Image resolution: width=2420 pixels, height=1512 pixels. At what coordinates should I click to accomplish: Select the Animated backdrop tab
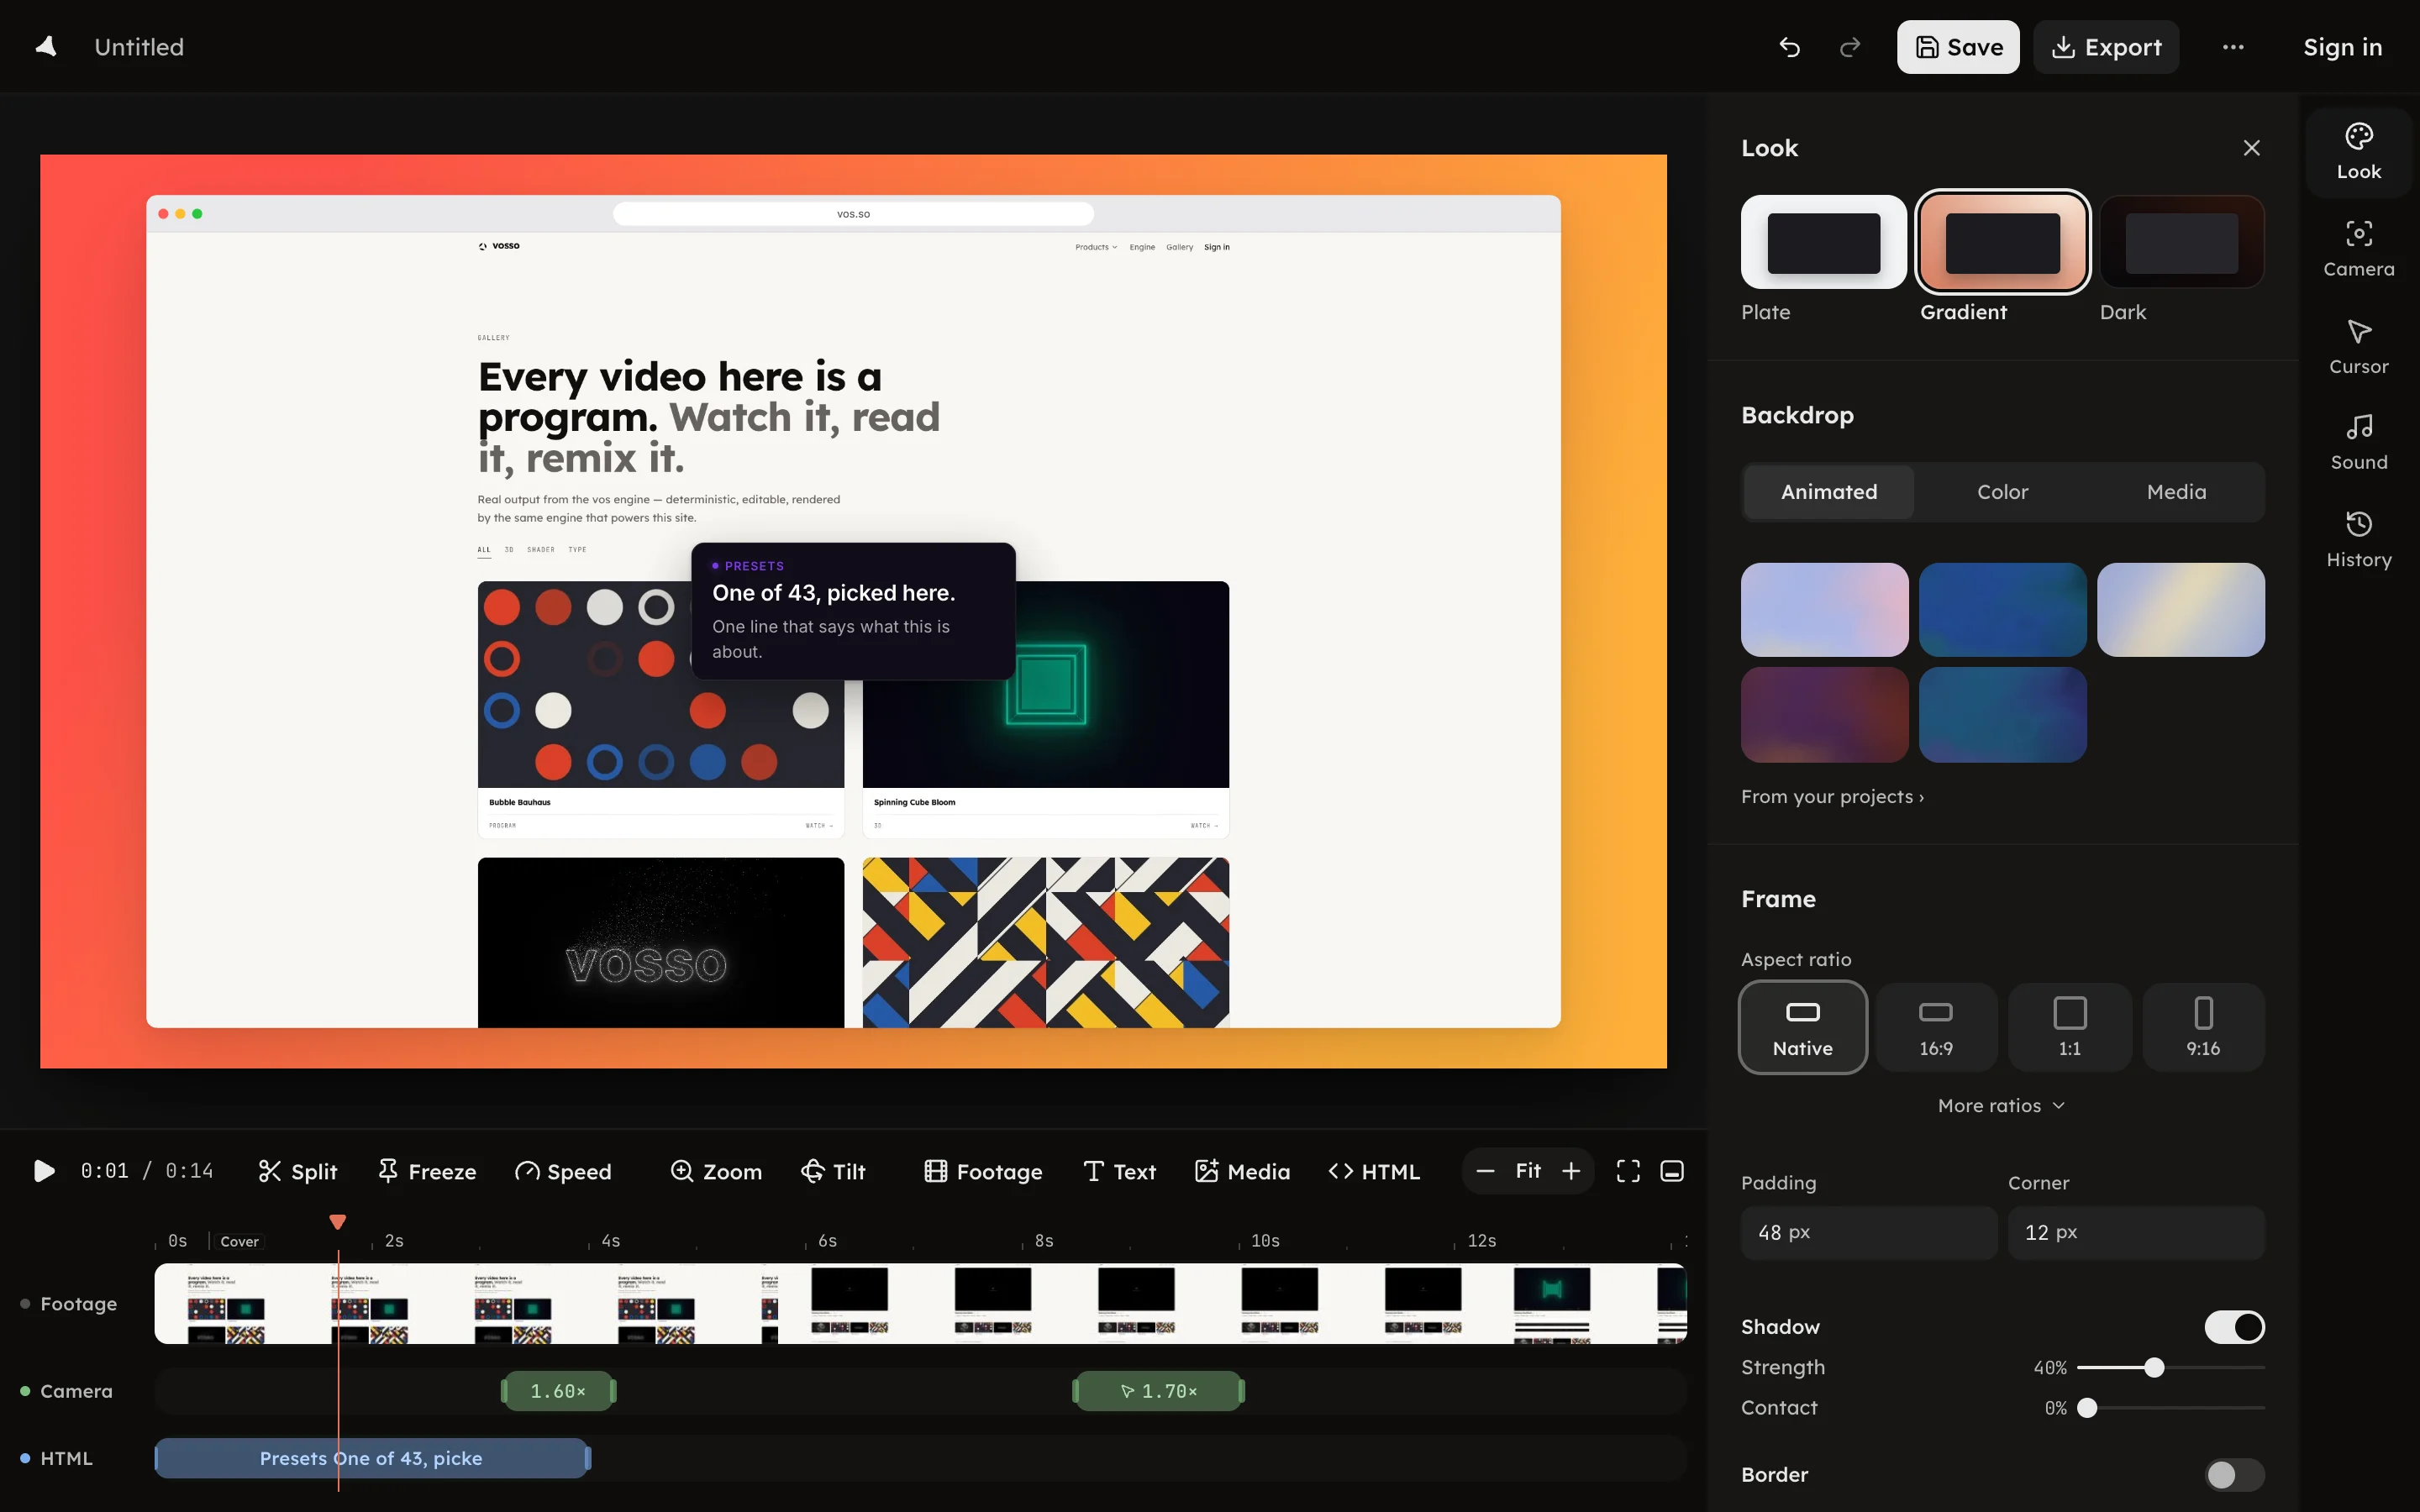pyautogui.click(x=1829, y=492)
